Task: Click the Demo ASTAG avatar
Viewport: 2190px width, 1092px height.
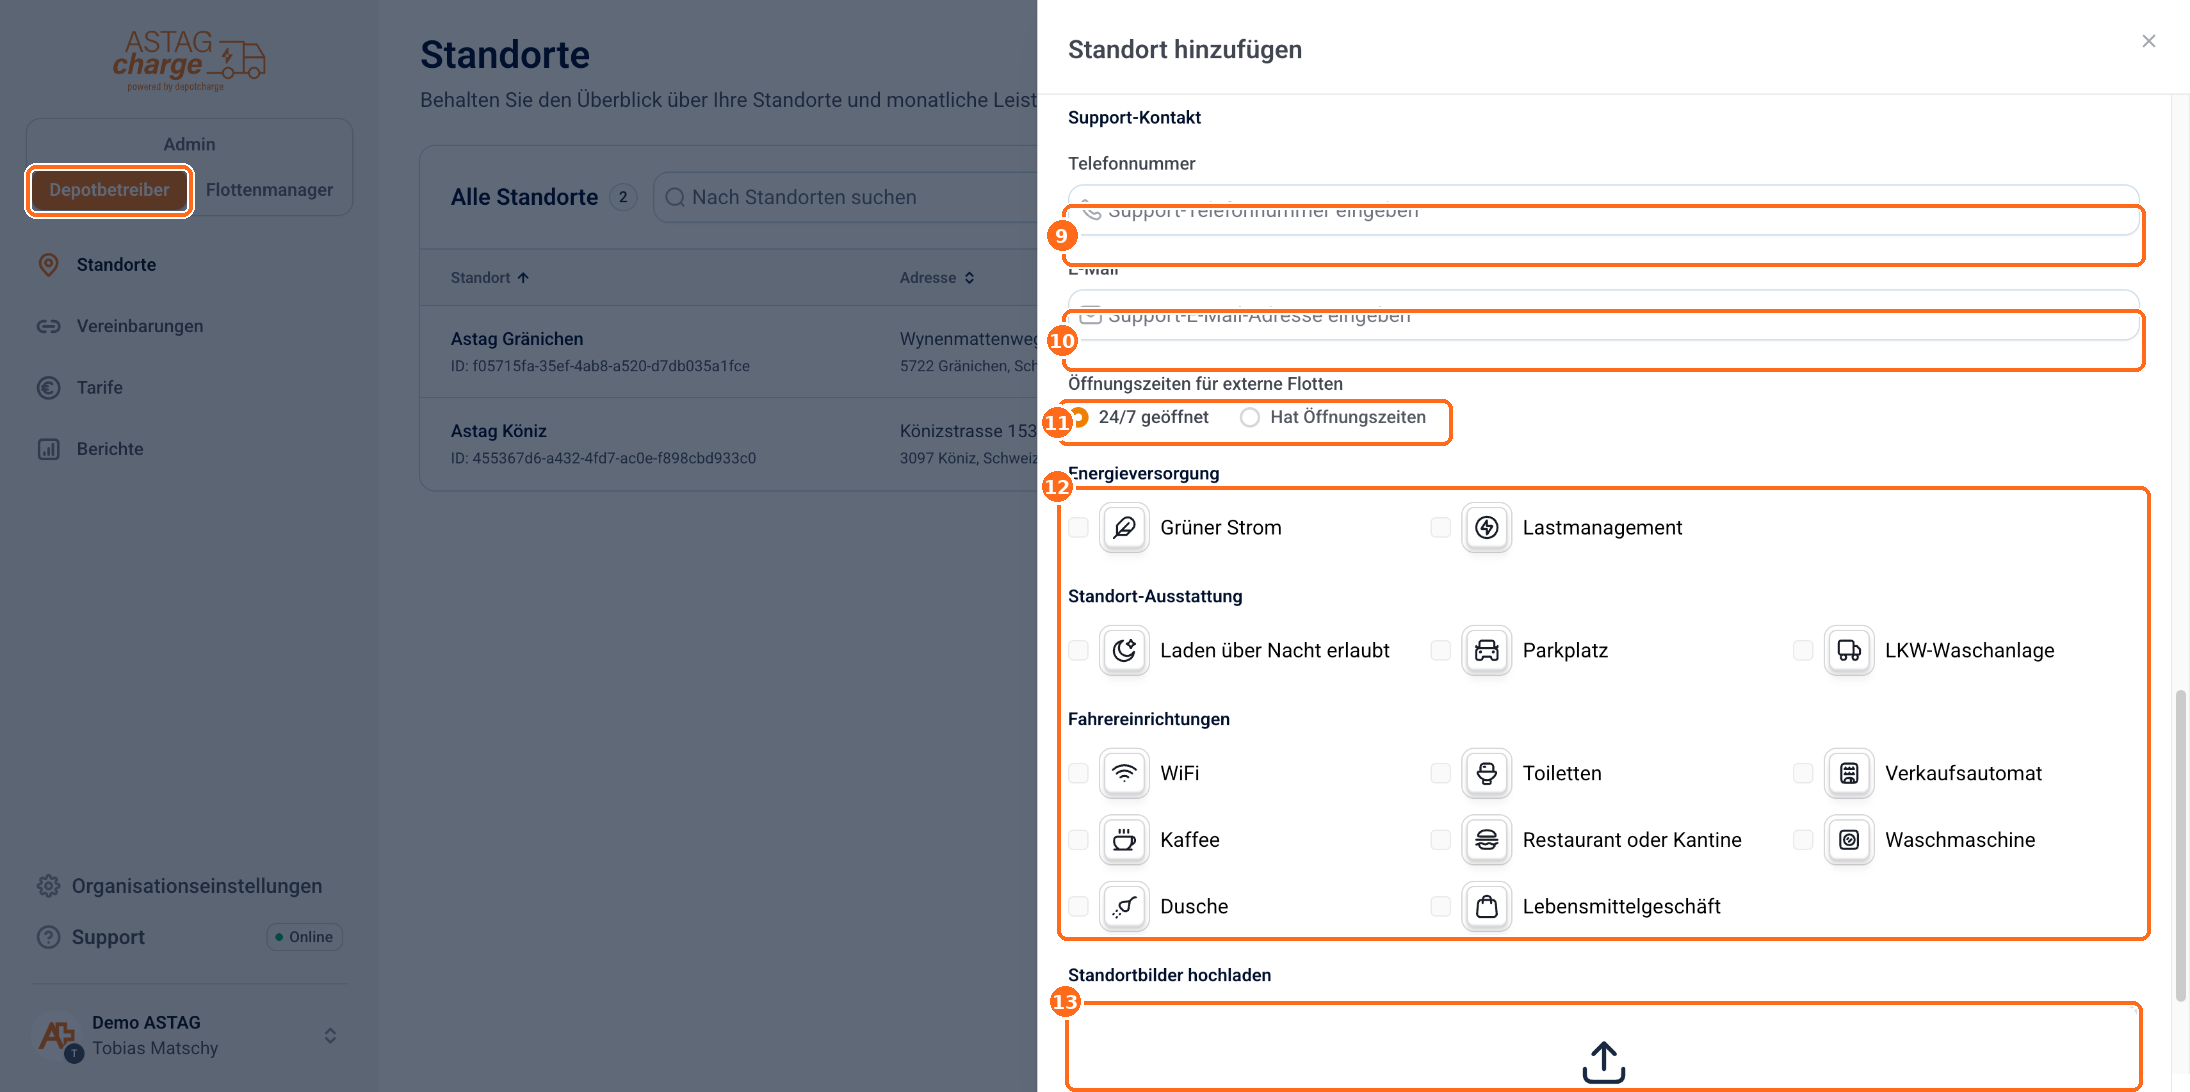Action: point(58,1036)
